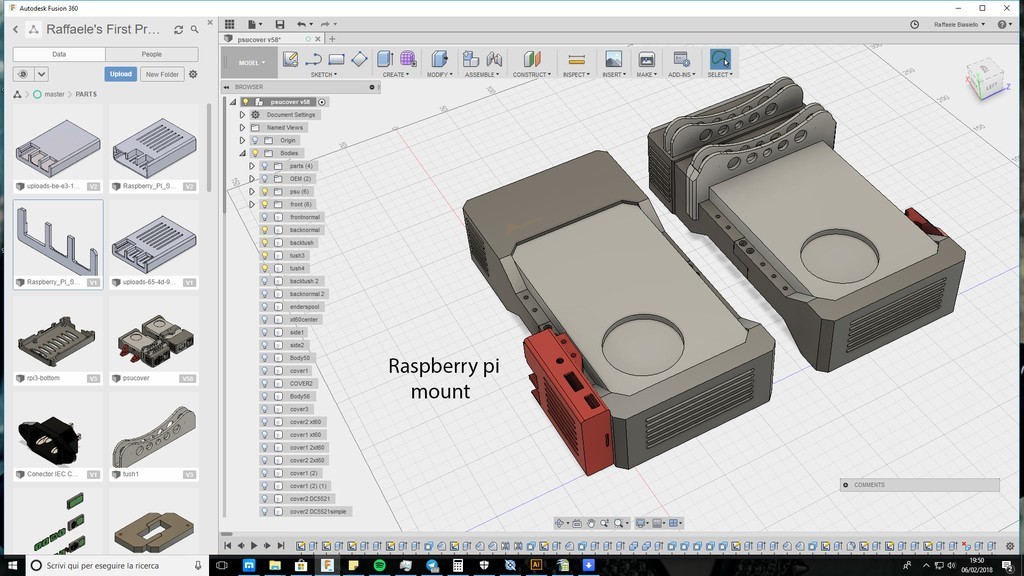Click the PARTS breadcrumb

tap(86, 94)
